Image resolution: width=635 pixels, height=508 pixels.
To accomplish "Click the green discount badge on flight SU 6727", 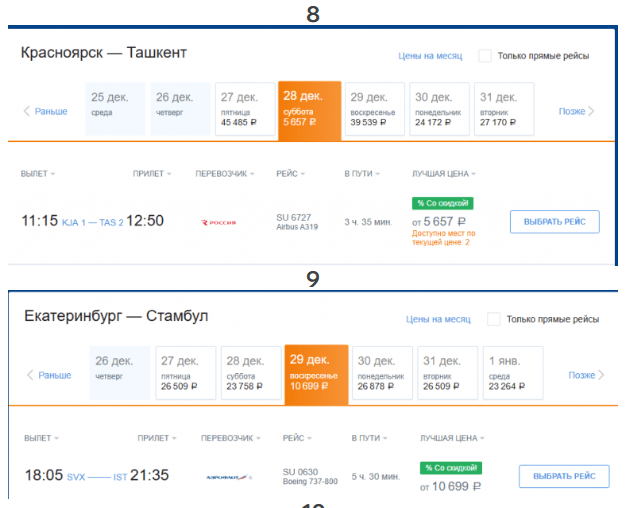I will [443, 203].
